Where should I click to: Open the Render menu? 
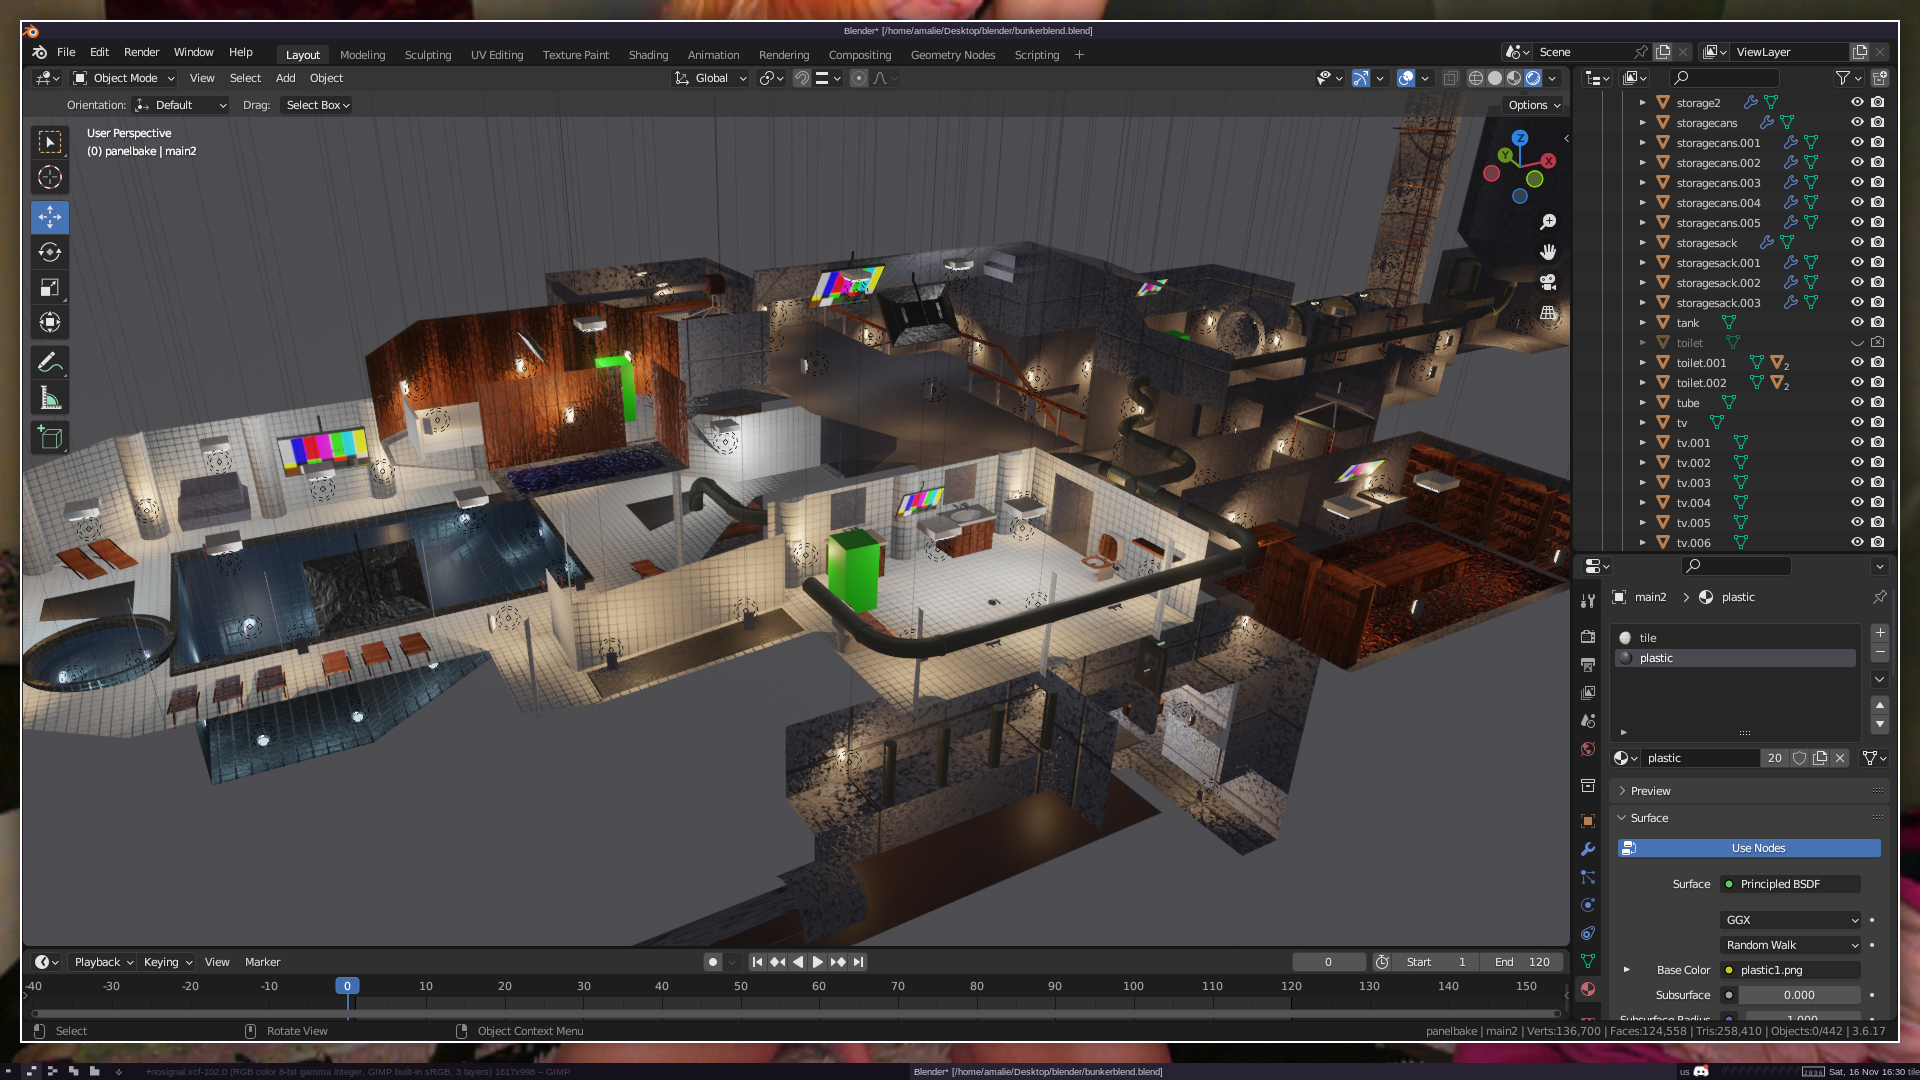(141, 52)
